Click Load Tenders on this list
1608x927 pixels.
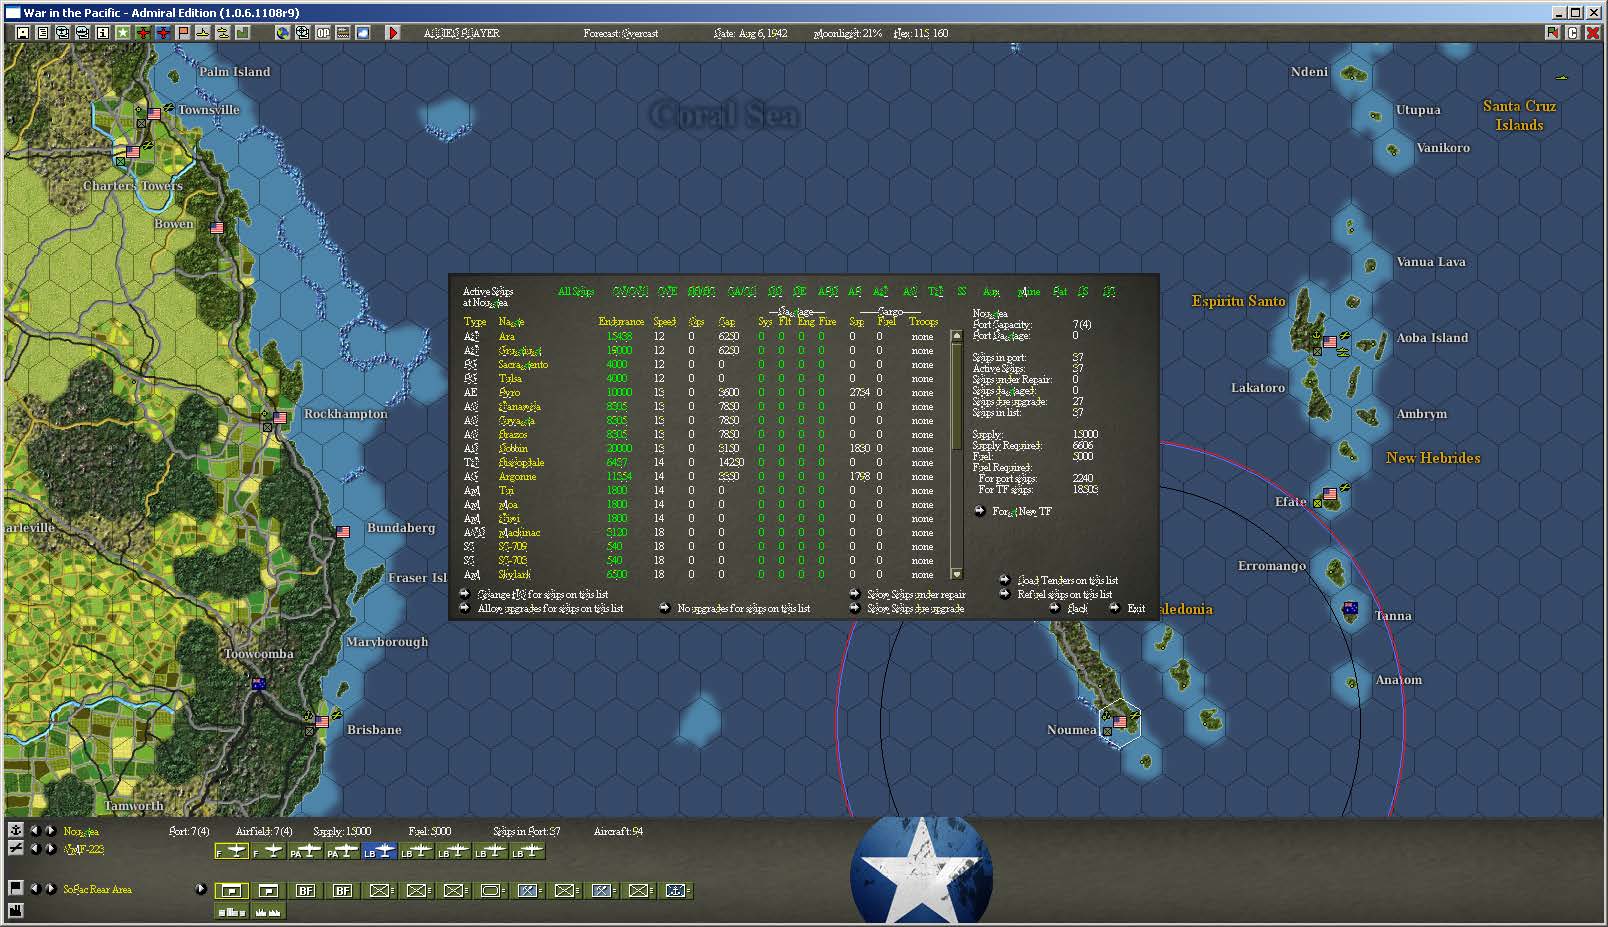(x=1059, y=580)
